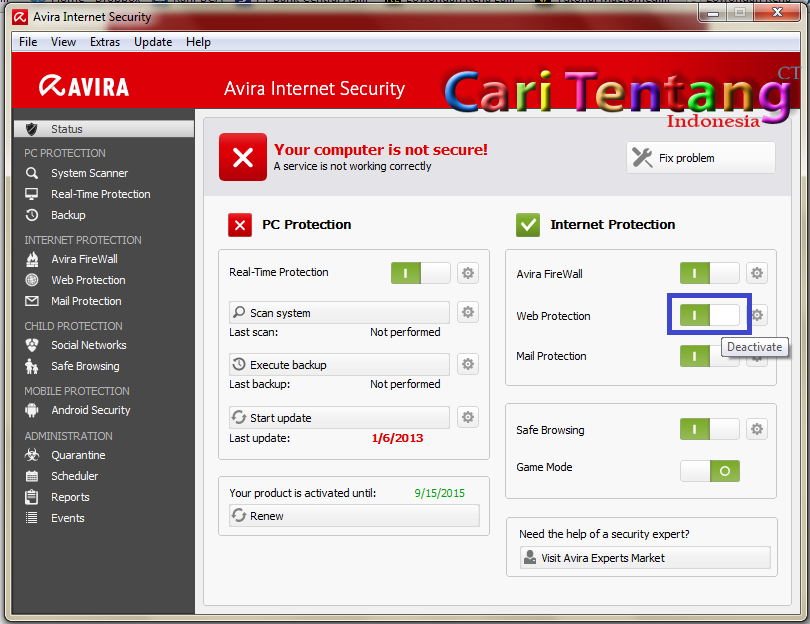810x624 pixels.
Task: Open settings gear for Real-Time Protection
Action: coord(468,273)
